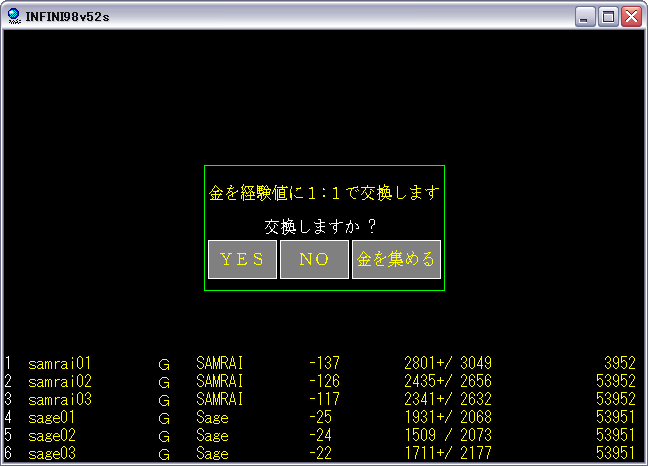Image resolution: width=648 pixels, height=466 pixels.
Task: Click the AC value -126
Action: pyautogui.click(x=325, y=381)
